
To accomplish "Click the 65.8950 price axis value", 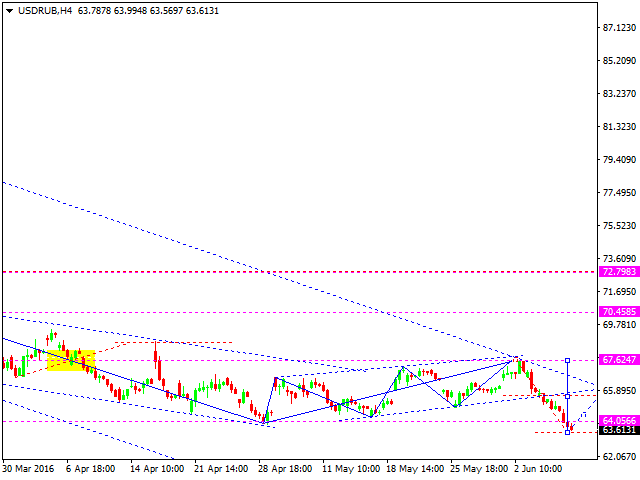I will pyautogui.click(x=619, y=391).
